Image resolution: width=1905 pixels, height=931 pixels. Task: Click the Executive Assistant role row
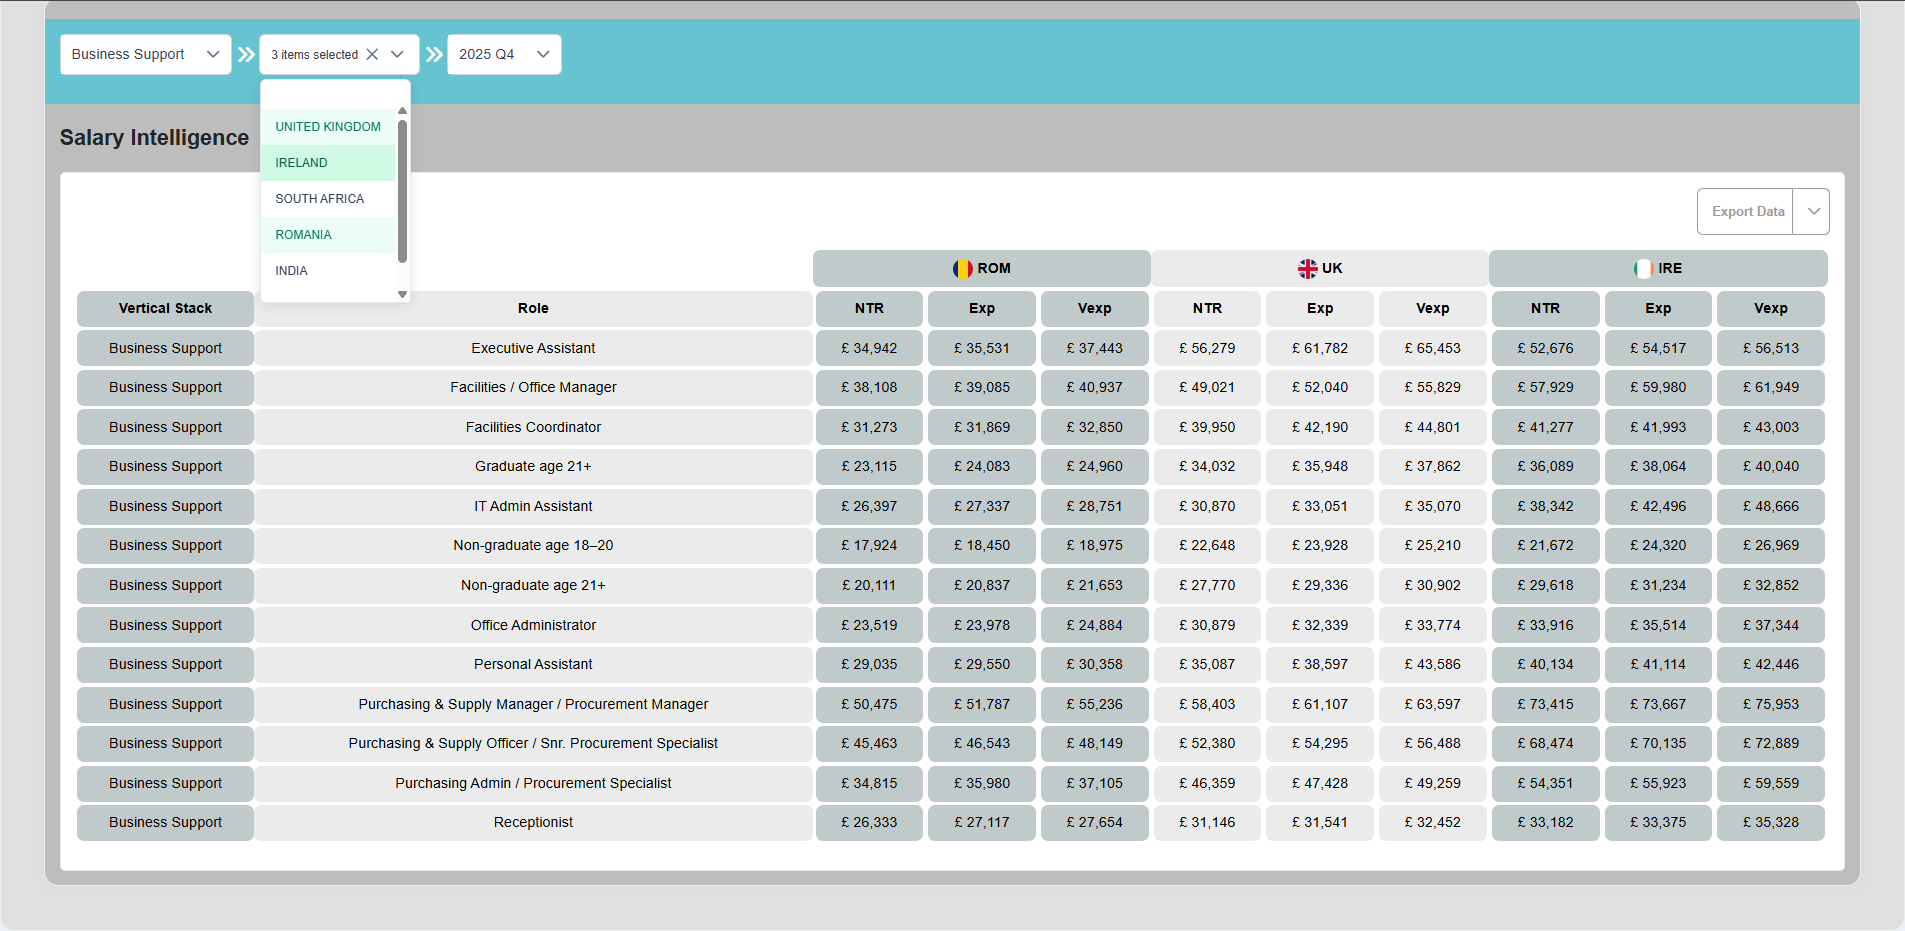coord(533,348)
